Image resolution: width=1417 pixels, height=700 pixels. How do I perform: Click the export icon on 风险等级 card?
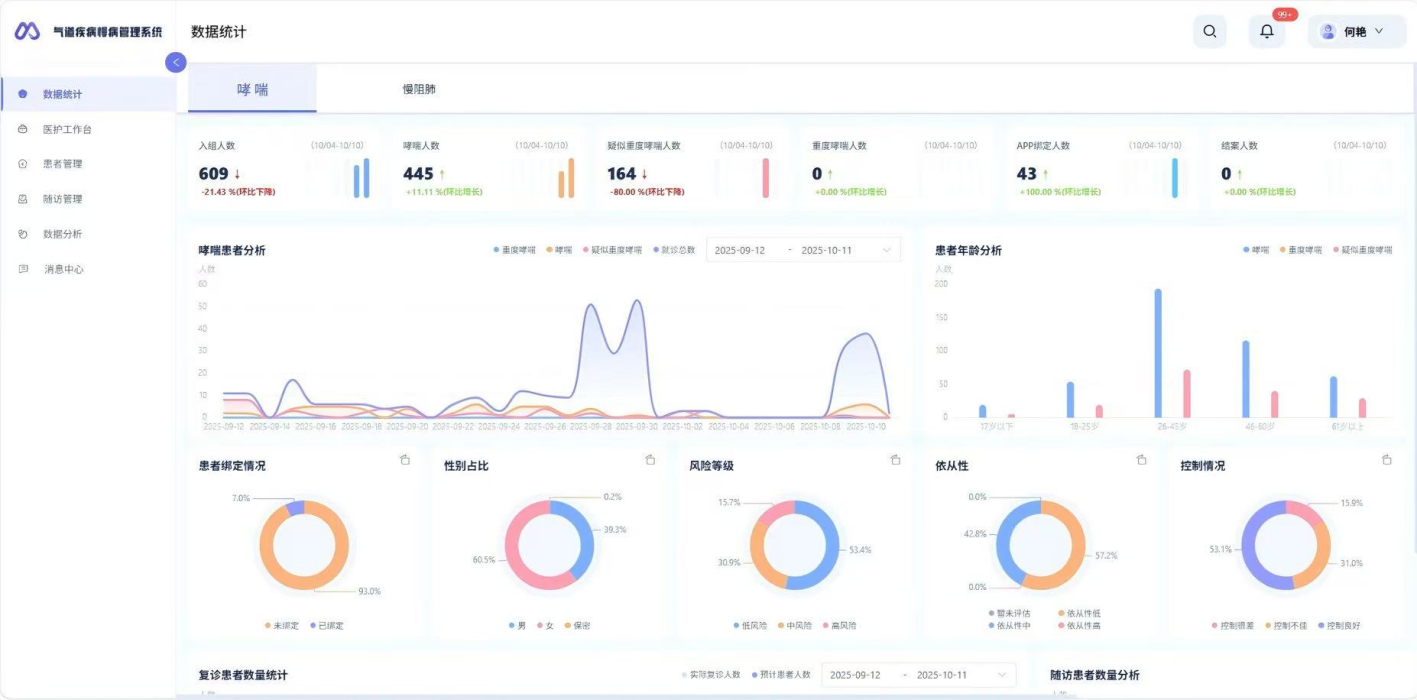[895, 460]
